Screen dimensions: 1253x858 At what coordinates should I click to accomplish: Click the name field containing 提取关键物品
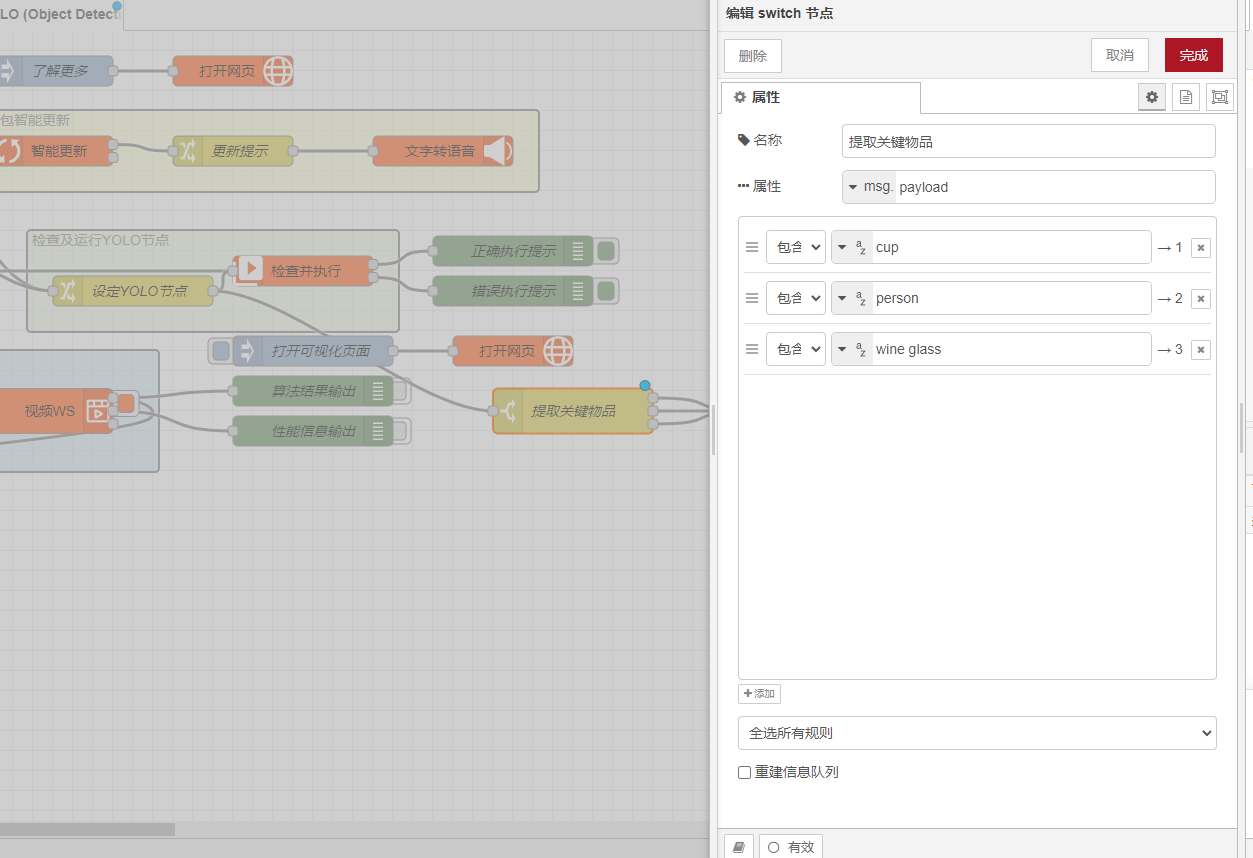[1028, 142]
